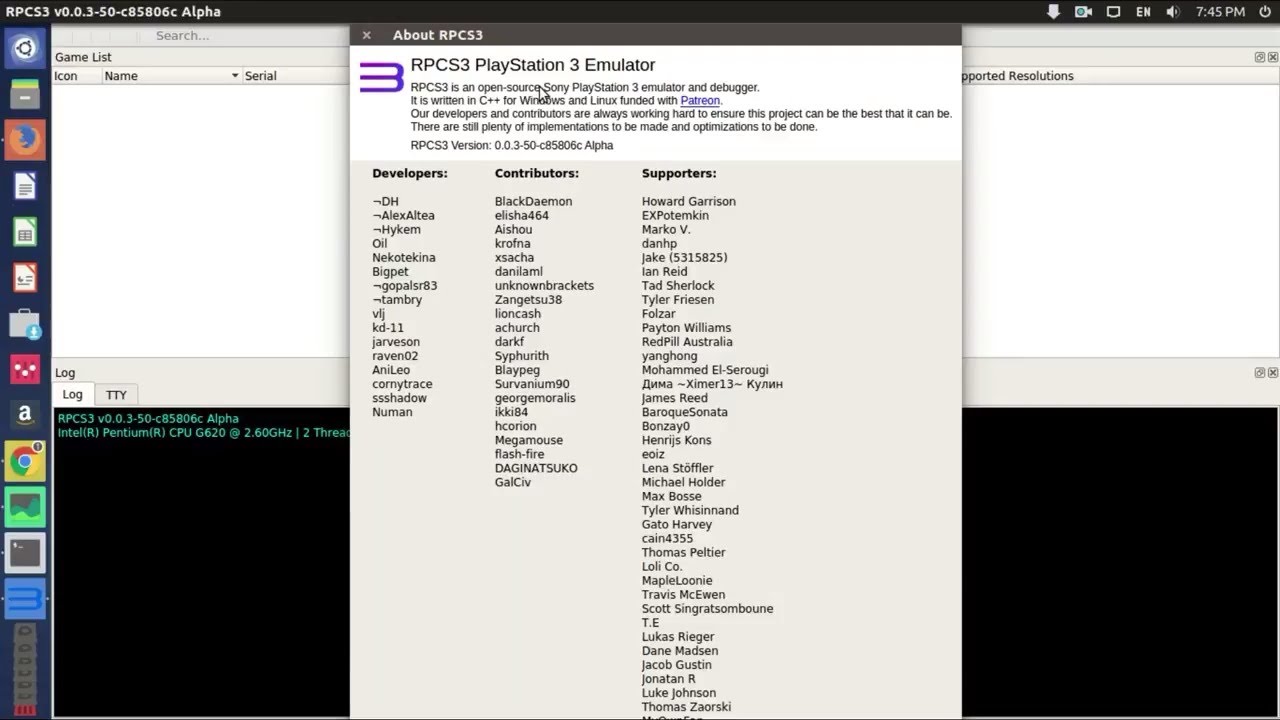
Task: Open LibreOffice Calc from the dock
Action: point(25,232)
